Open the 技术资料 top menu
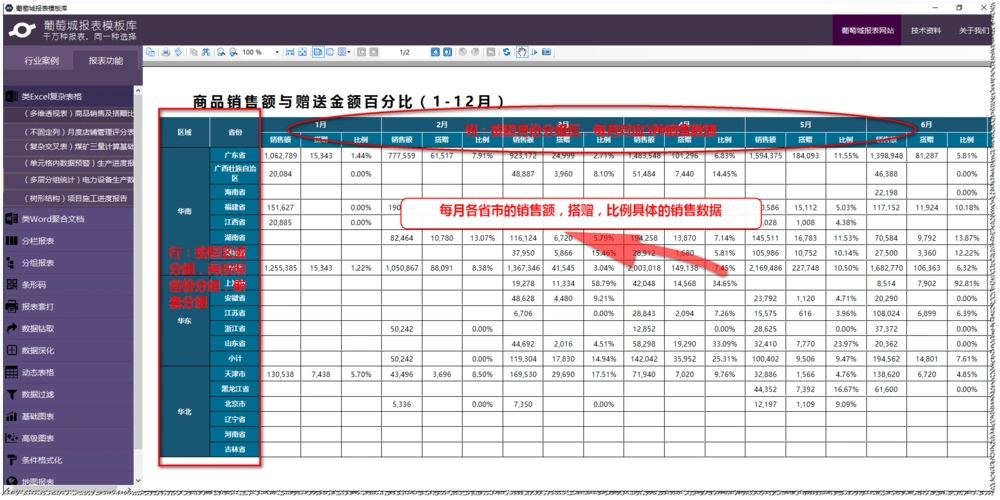1000x500 pixels. click(925, 30)
